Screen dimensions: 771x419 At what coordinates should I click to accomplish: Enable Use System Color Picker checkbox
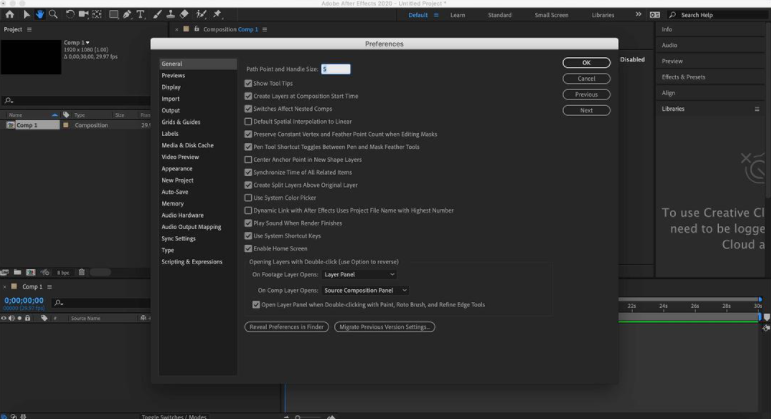tap(248, 198)
